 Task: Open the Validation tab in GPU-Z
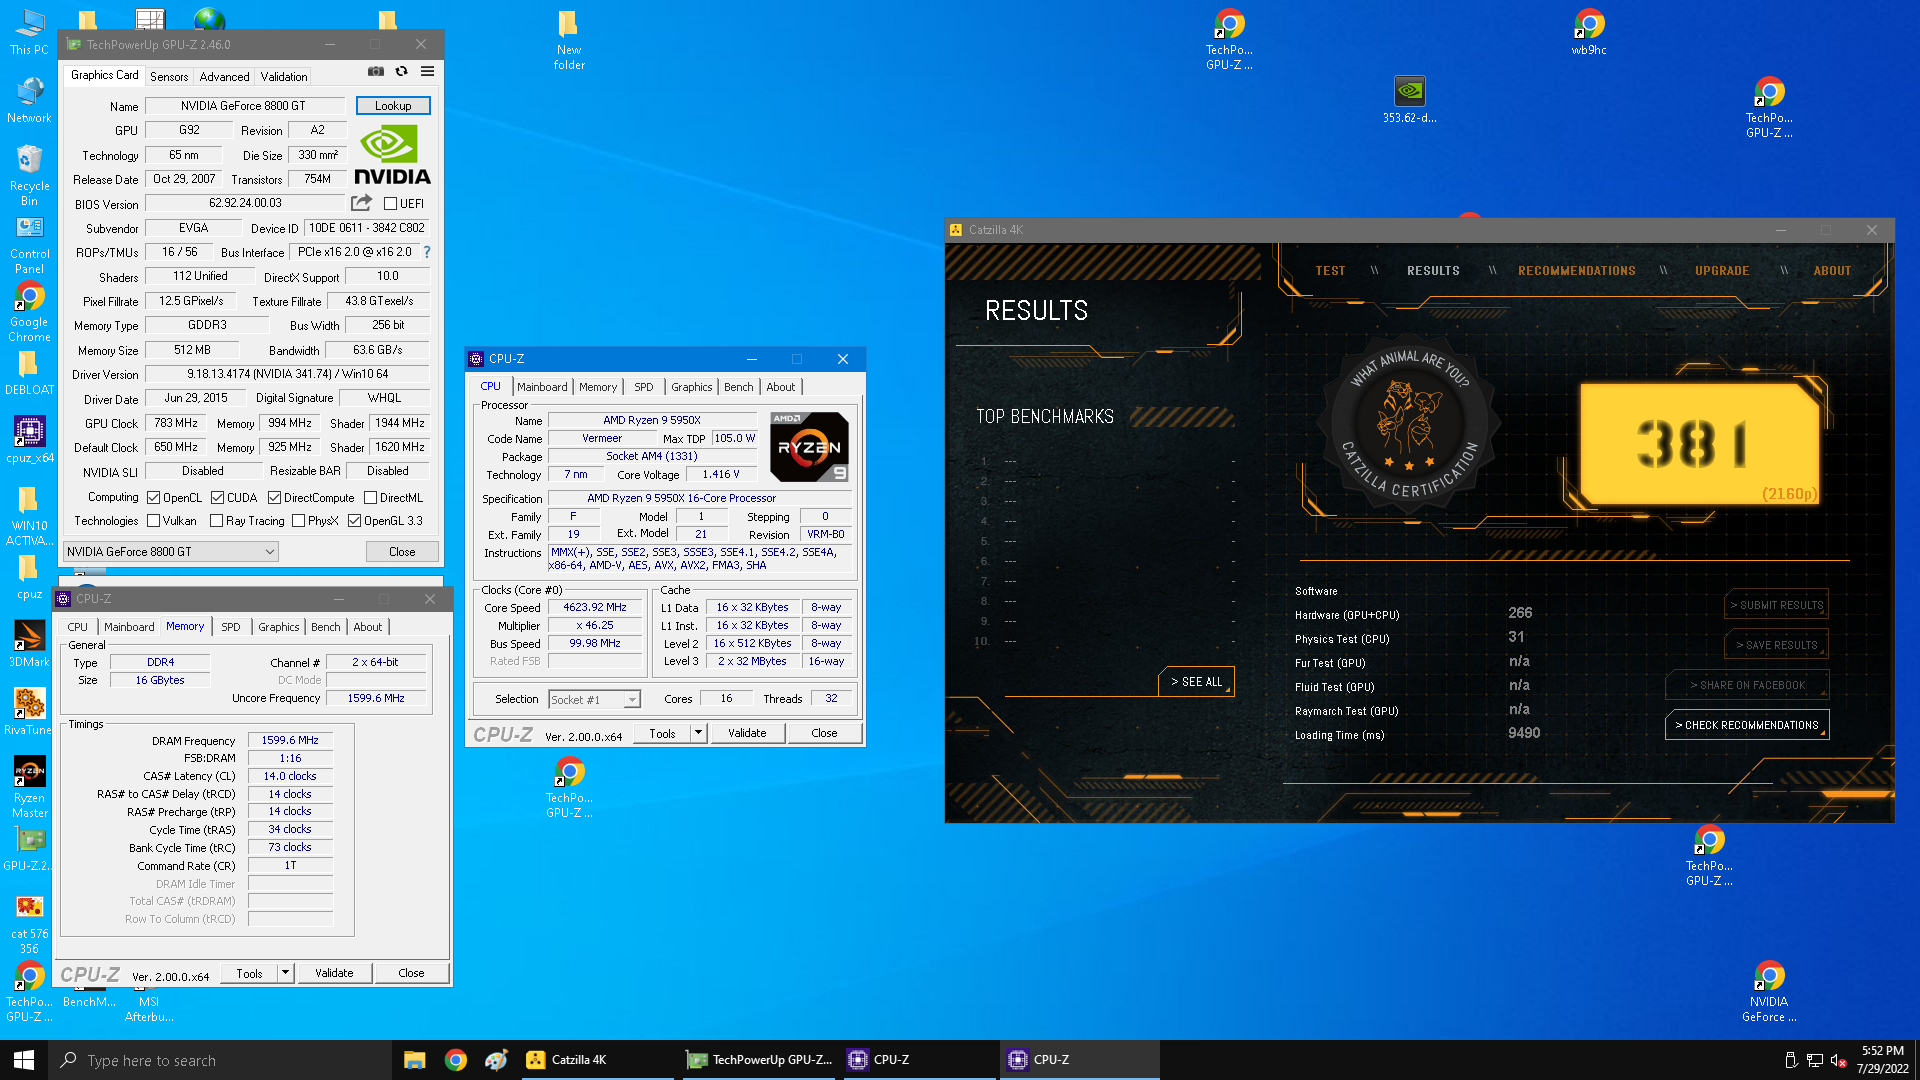284,77
